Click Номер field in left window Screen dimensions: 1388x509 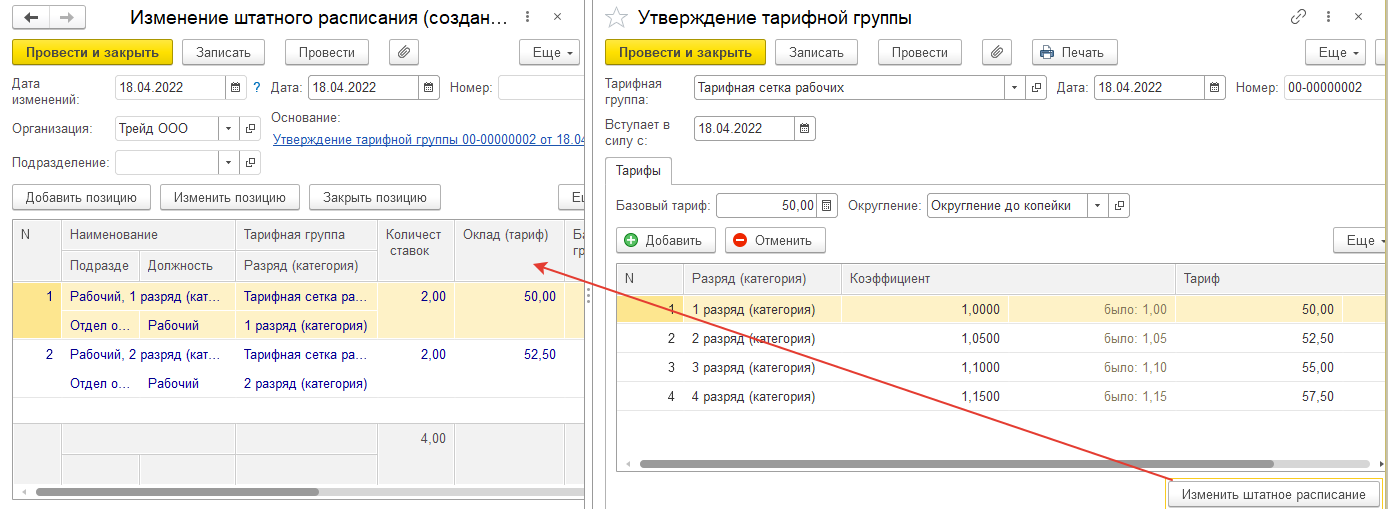tap(540, 87)
